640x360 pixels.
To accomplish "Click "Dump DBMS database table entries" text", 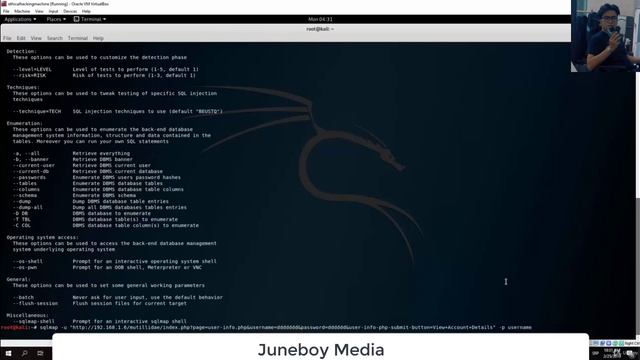I will point(120,202).
